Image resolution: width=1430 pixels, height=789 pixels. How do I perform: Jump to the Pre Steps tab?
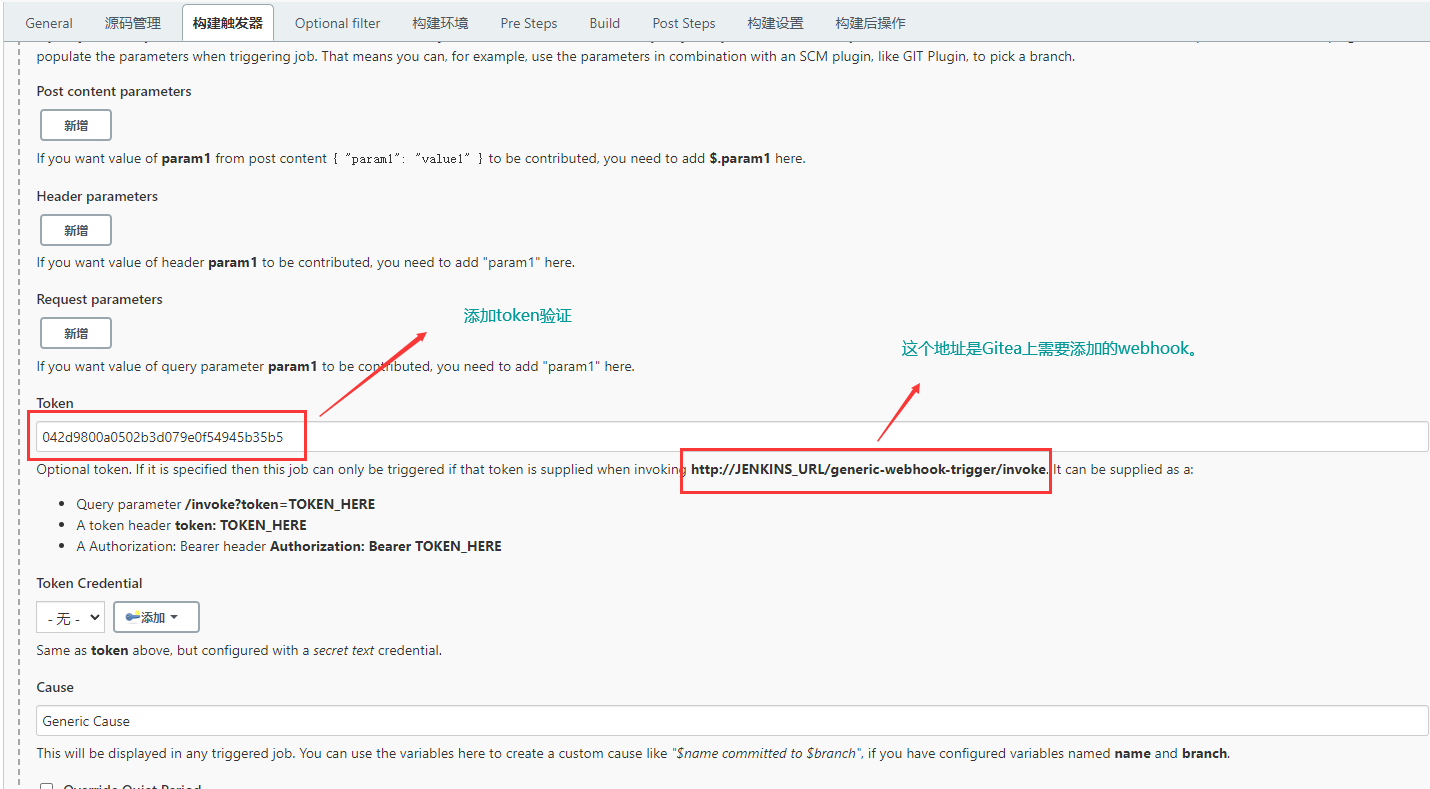(529, 23)
